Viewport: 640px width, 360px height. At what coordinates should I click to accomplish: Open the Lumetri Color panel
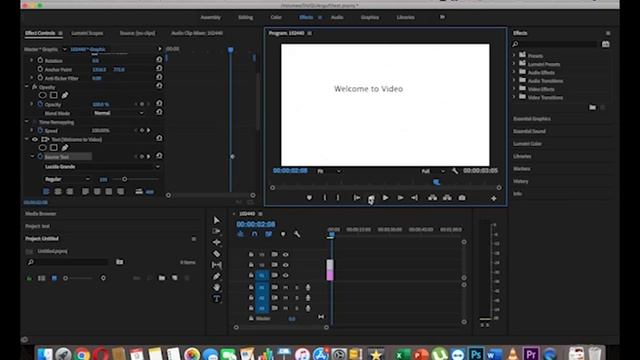pos(527,144)
